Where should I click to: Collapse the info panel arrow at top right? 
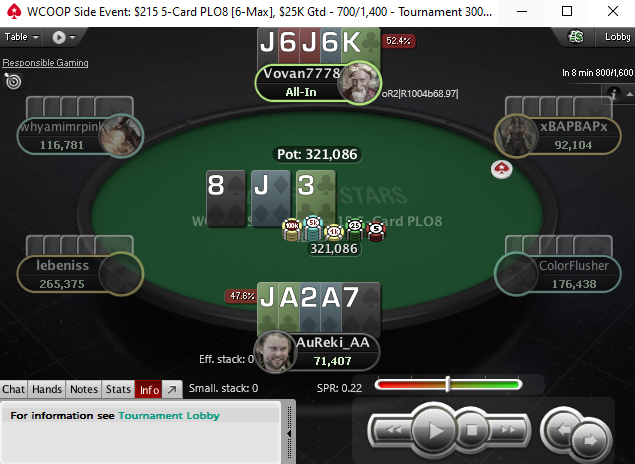[629, 94]
